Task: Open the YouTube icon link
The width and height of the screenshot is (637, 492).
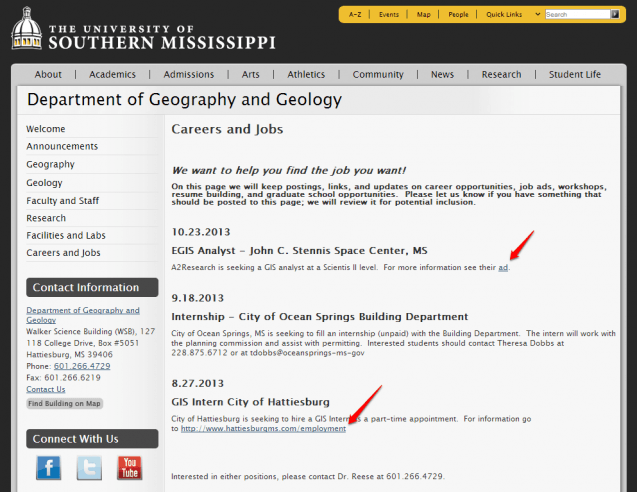Action: pos(129,467)
